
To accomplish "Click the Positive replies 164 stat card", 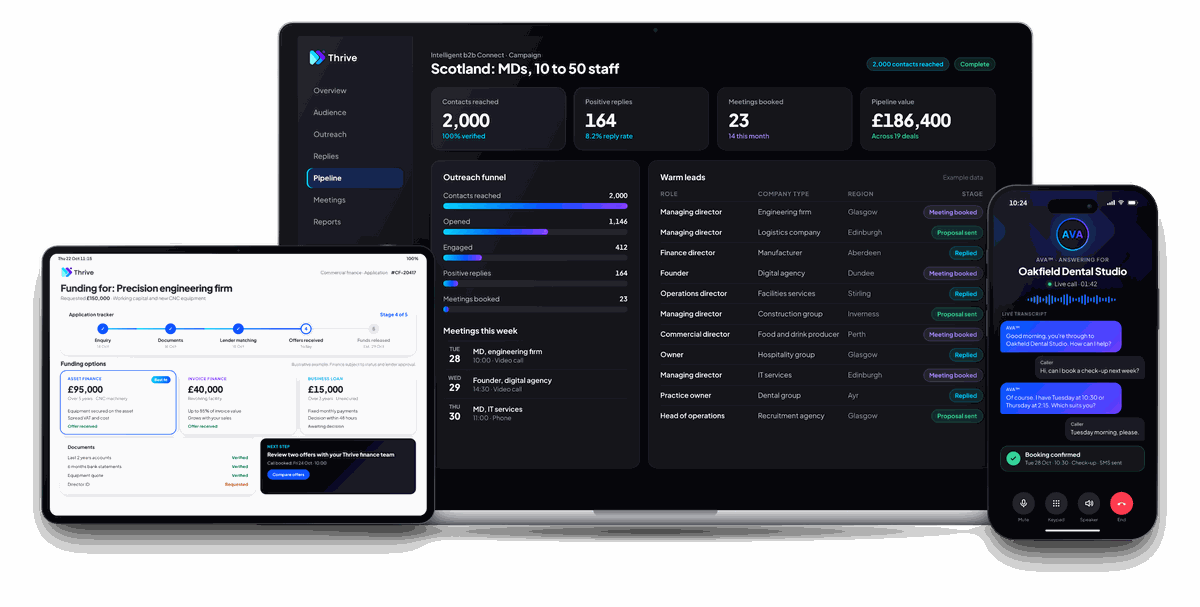I will (641, 119).
